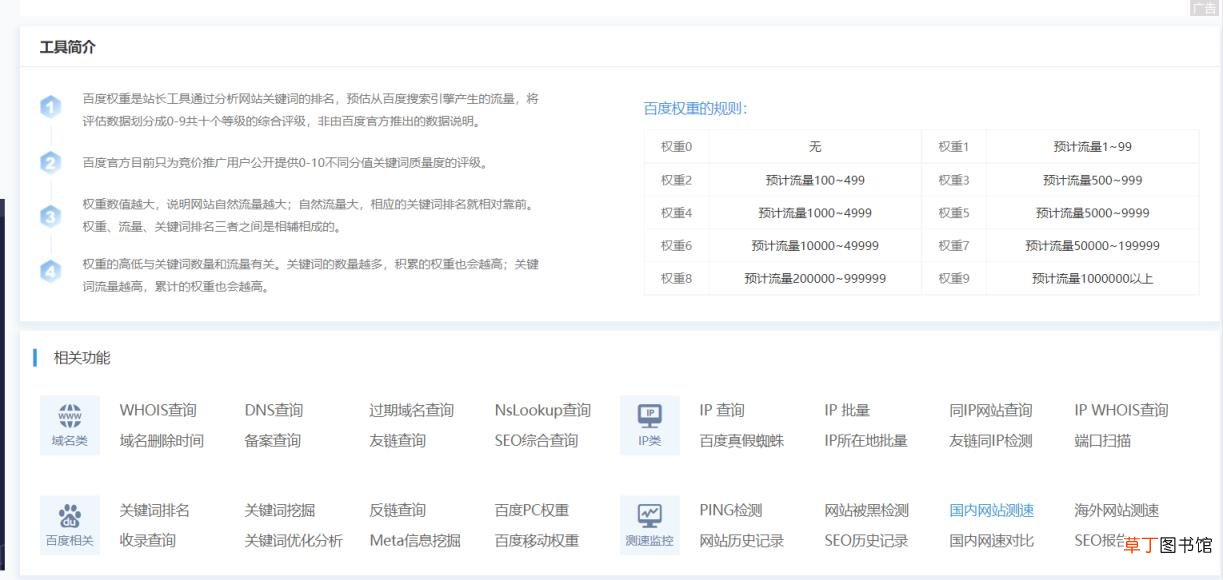Open 网站被黑检测 link
1223x580 pixels.
point(867,510)
